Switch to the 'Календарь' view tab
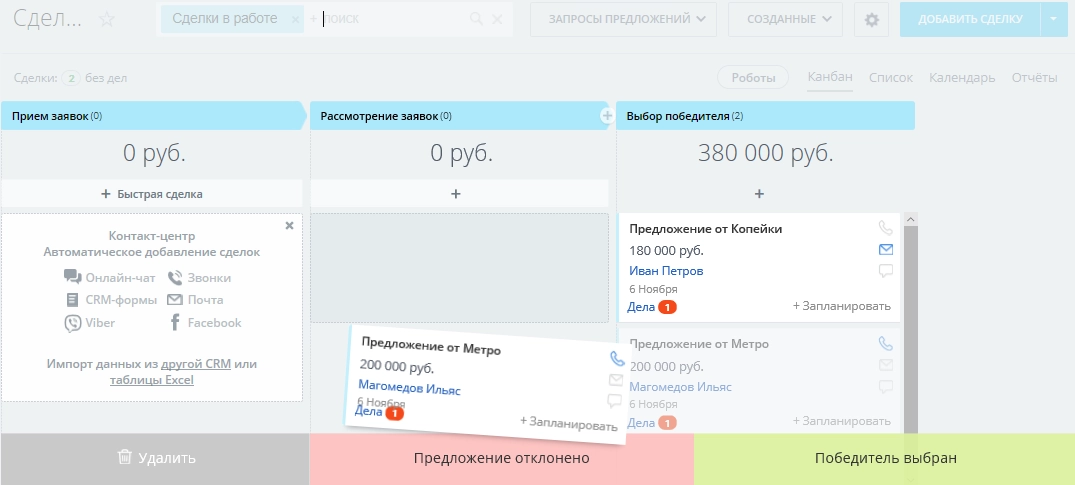1075x485 pixels. pyautogui.click(x=962, y=78)
